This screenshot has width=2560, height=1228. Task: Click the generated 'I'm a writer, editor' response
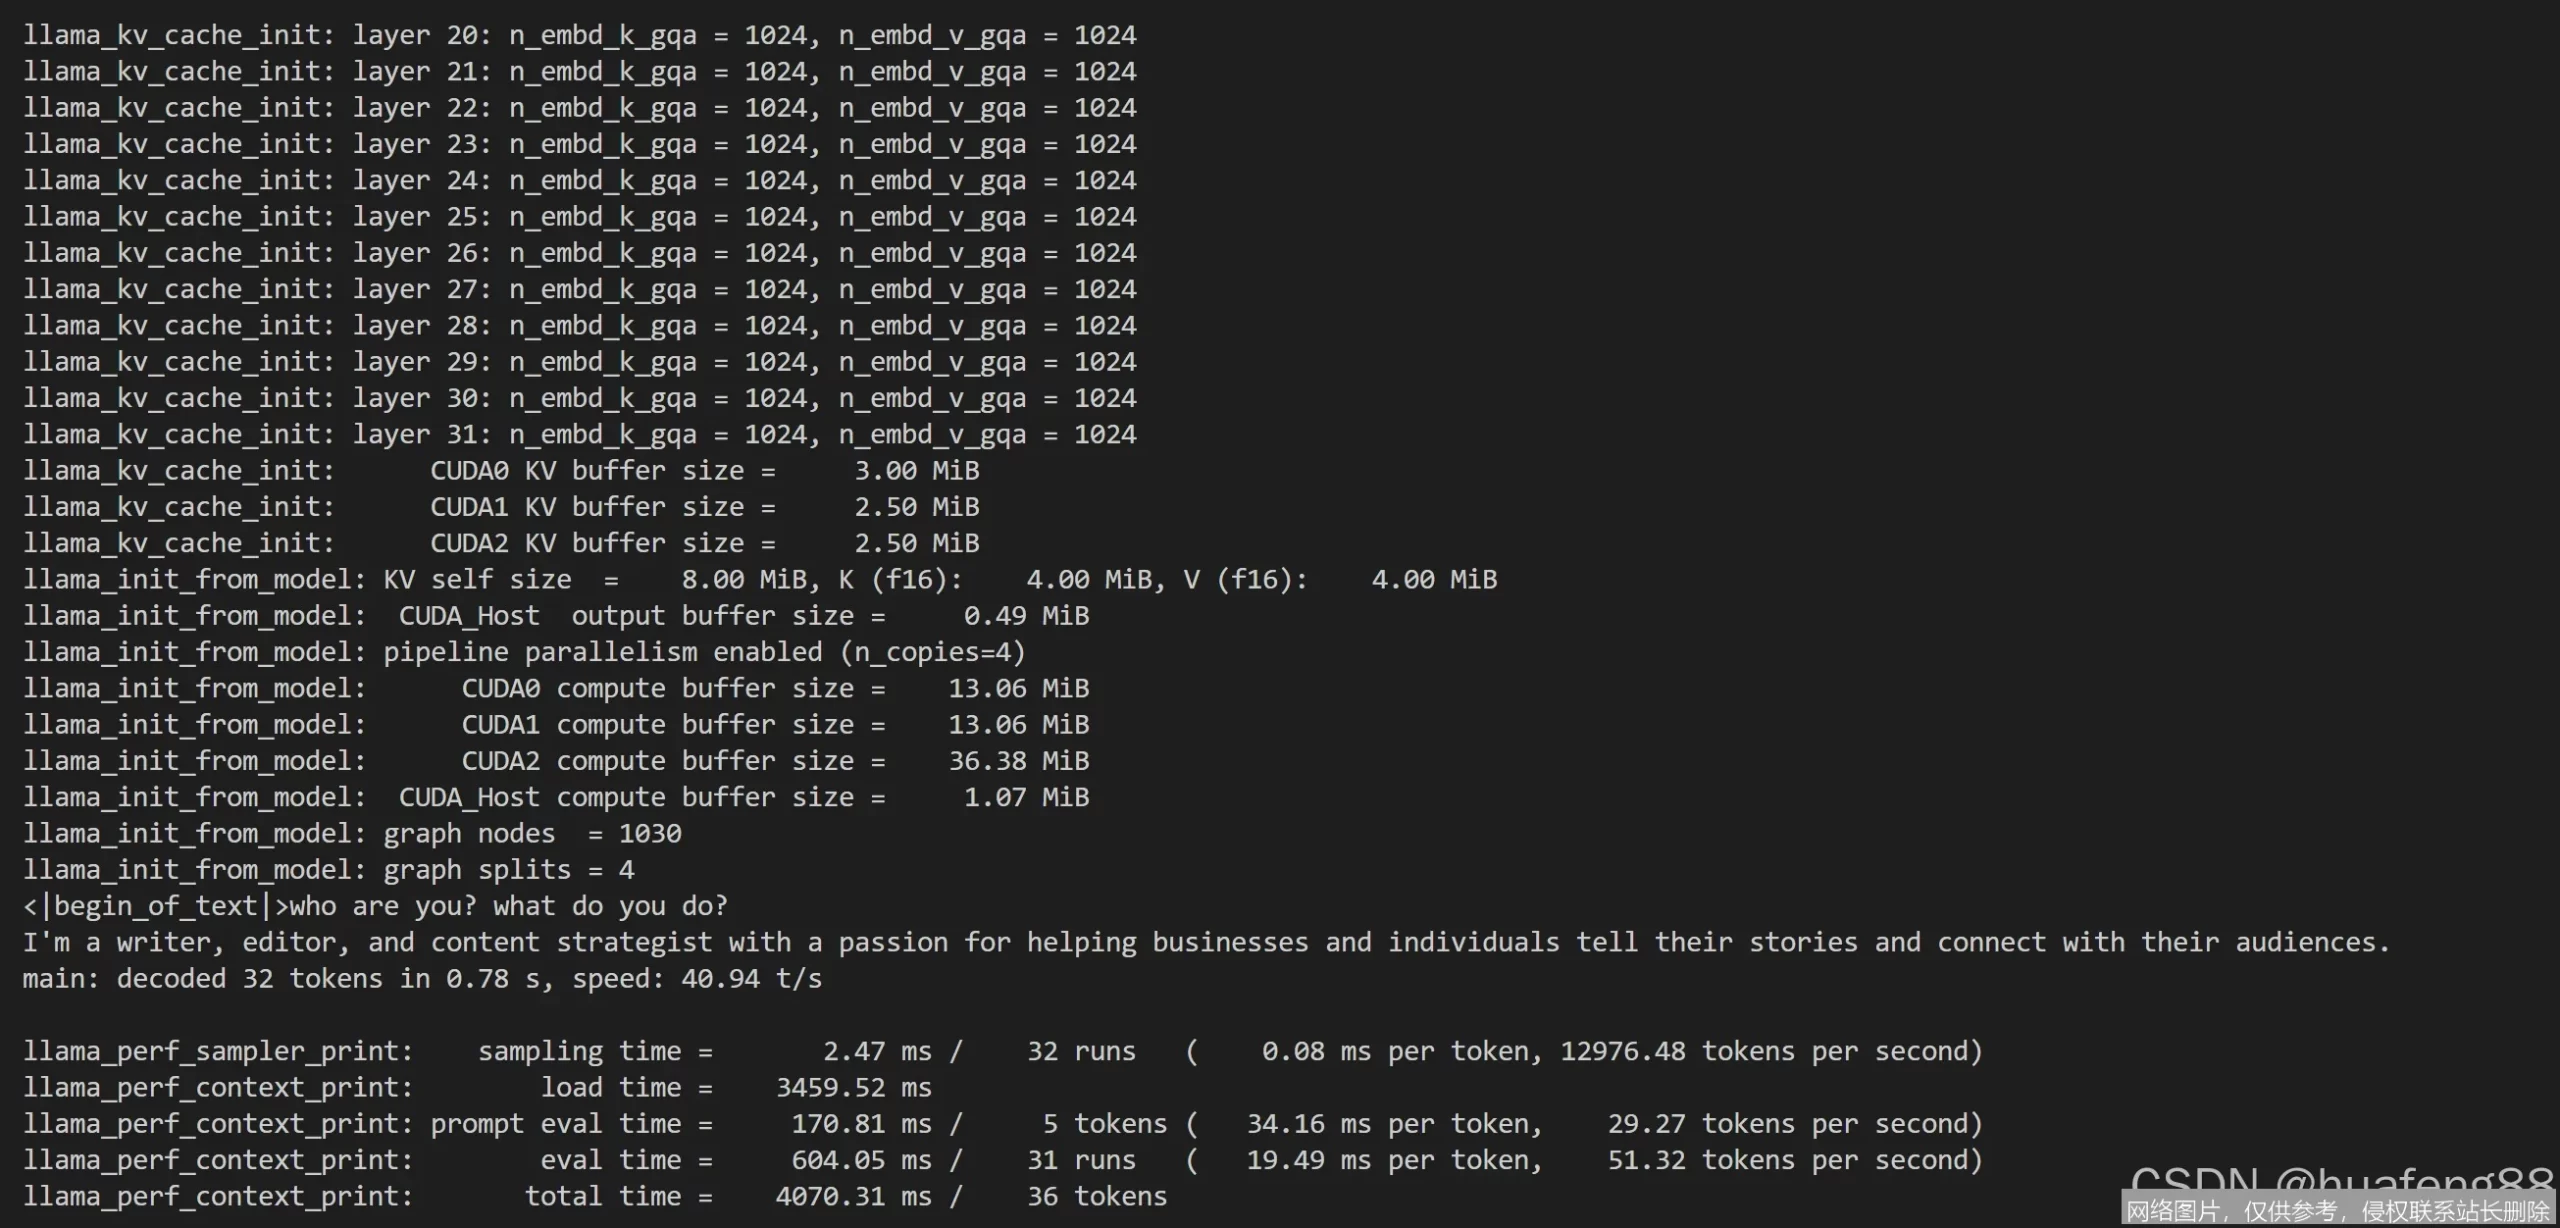coord(1206,942)
